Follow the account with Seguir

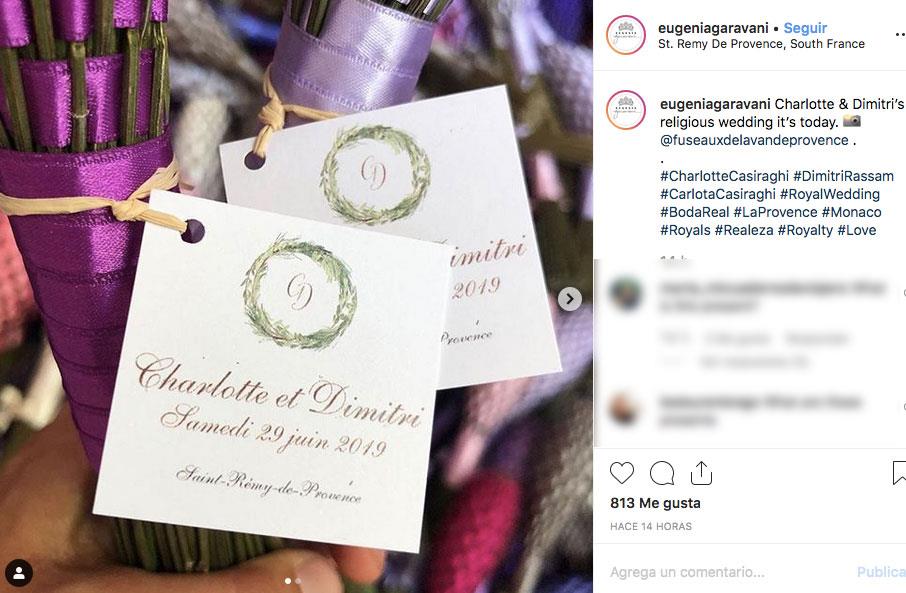click(805, 28)
